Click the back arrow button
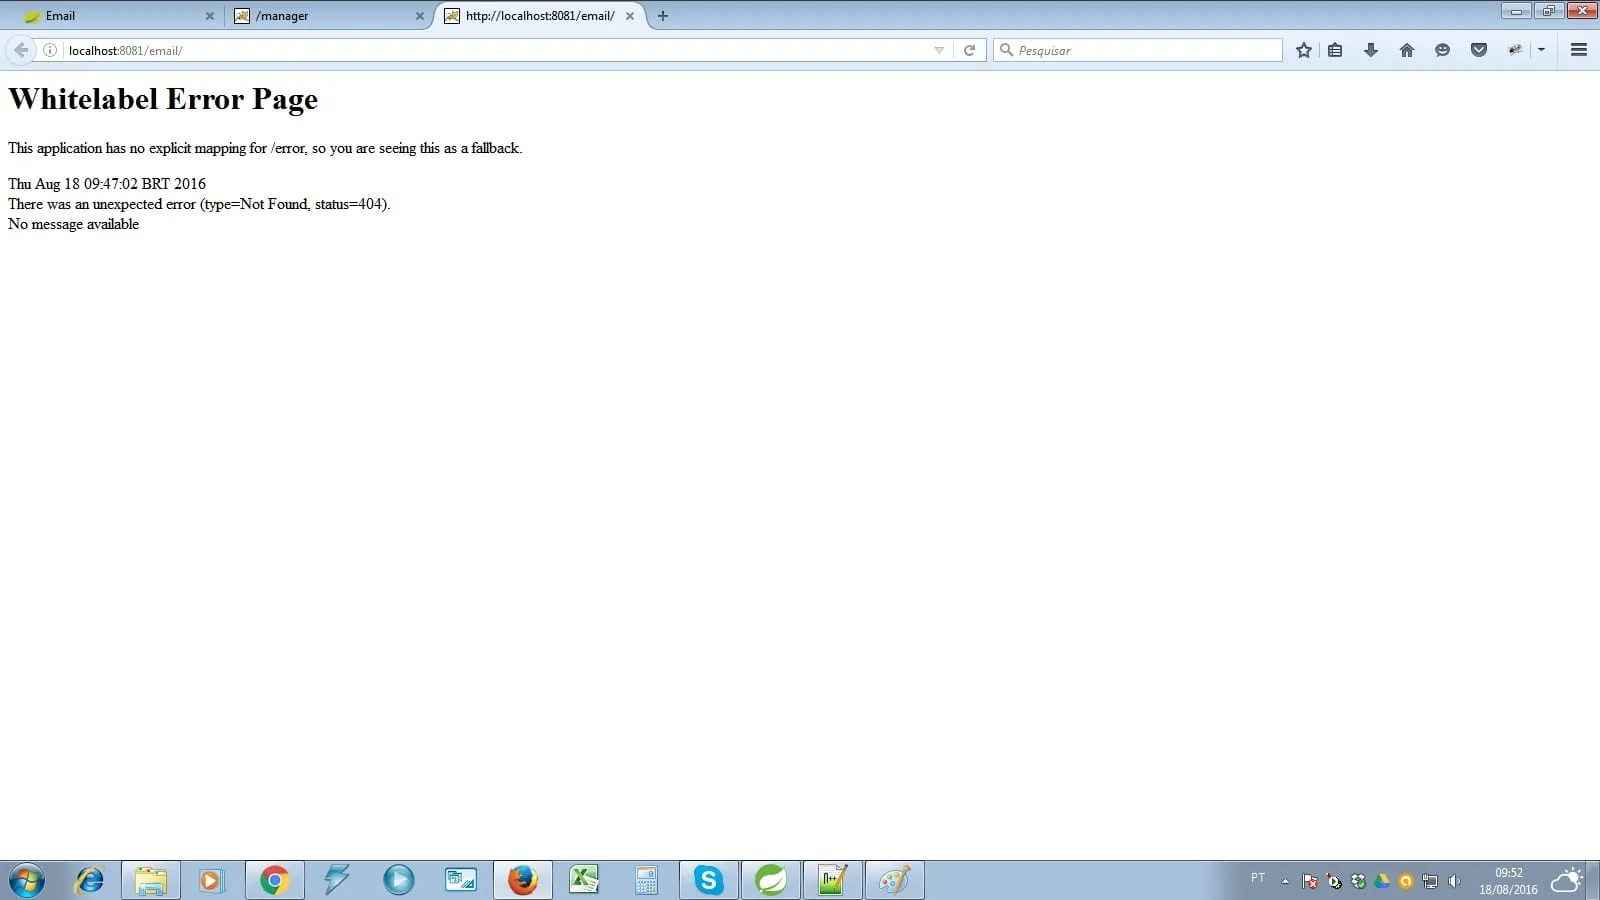The image size is (1600, 900). [21, 50]
